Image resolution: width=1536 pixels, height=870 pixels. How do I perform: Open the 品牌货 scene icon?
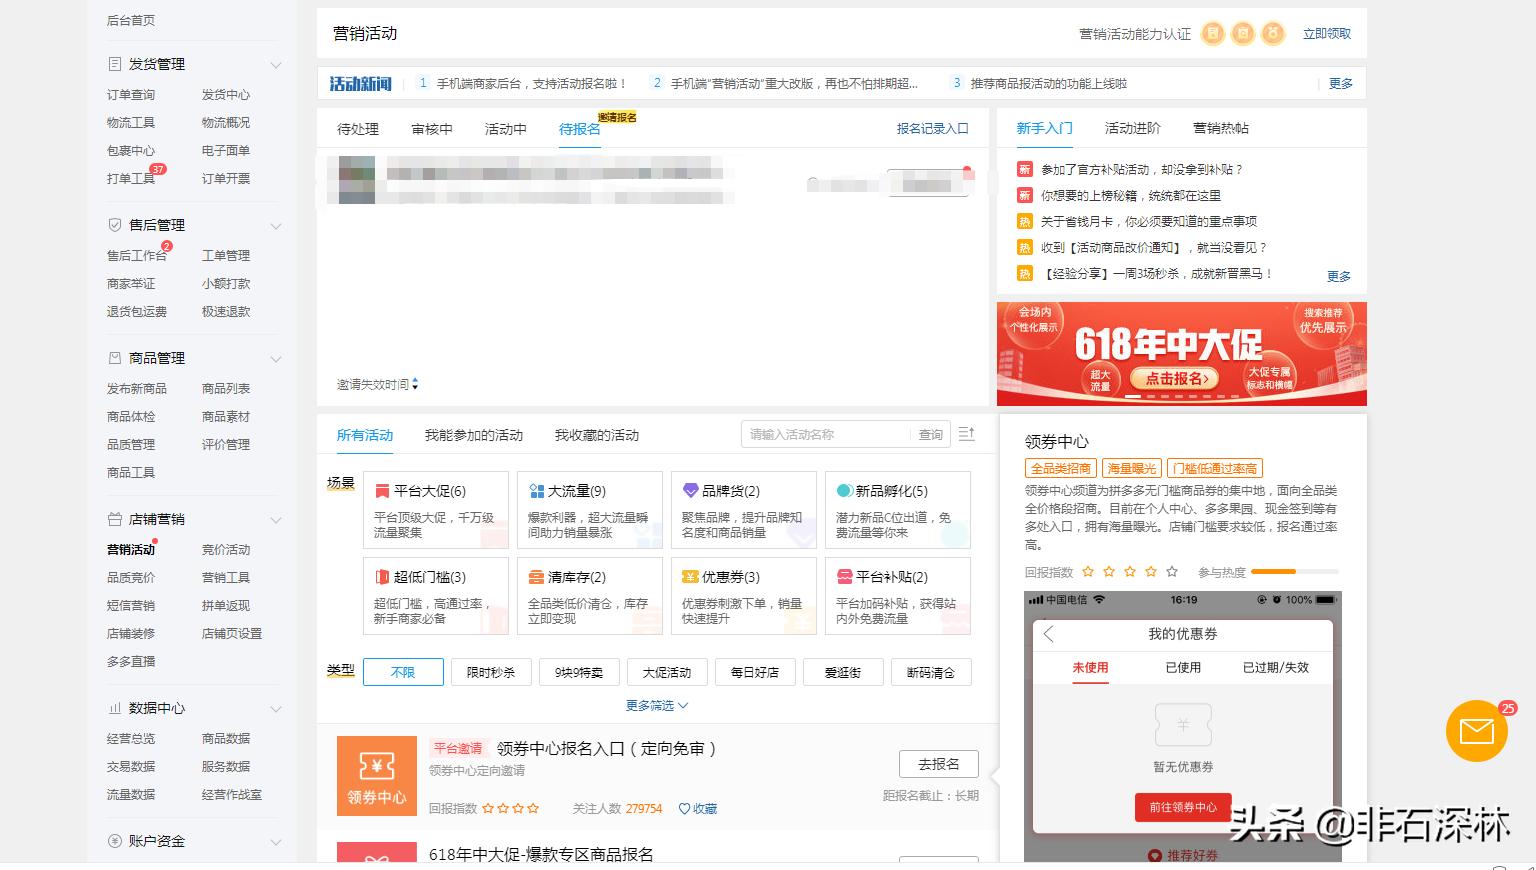coord(690,490)
